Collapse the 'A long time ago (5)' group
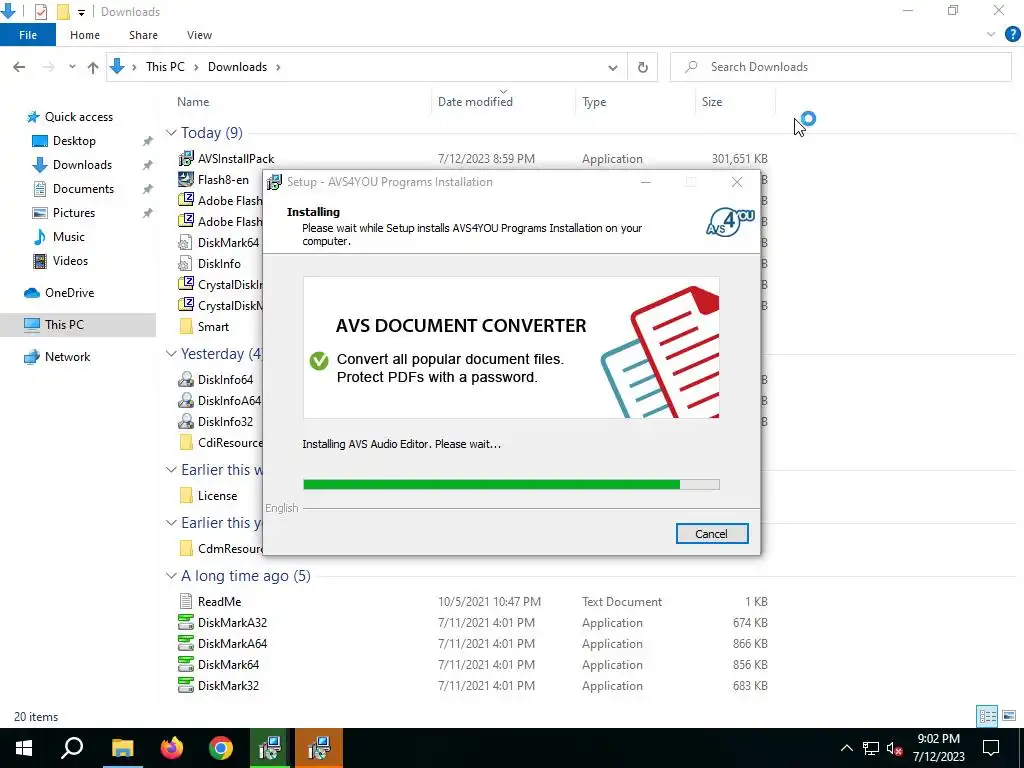This screenshot has width=1024, height=768. pos(171,575)
